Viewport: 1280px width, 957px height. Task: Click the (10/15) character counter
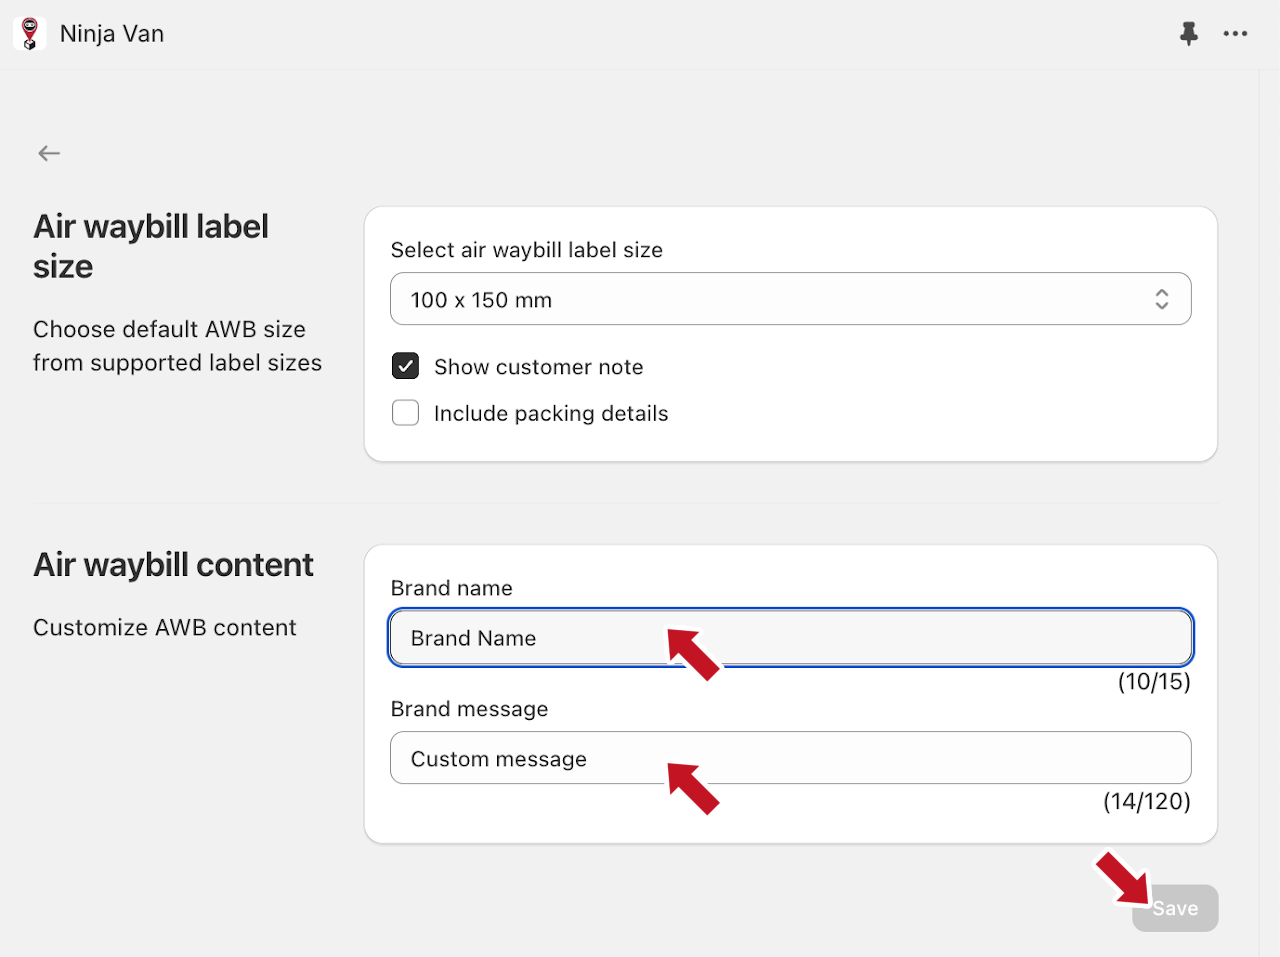pos(1153,682)
